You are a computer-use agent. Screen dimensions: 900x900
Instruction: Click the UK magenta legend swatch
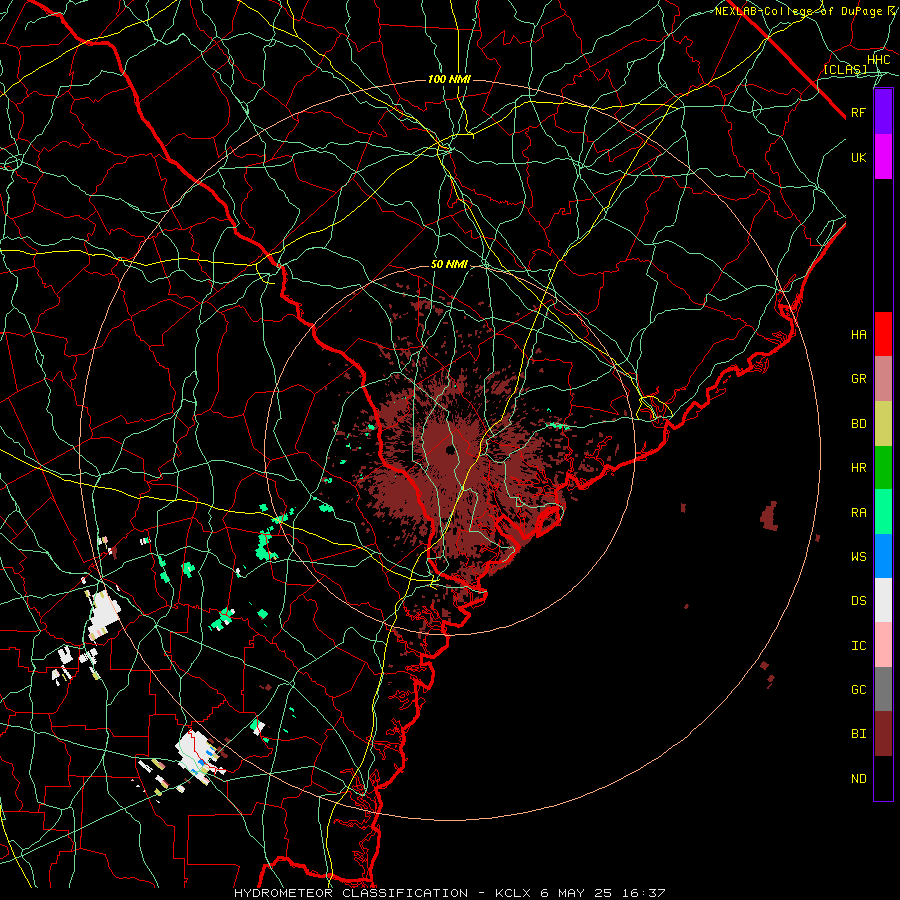[883, 157]
